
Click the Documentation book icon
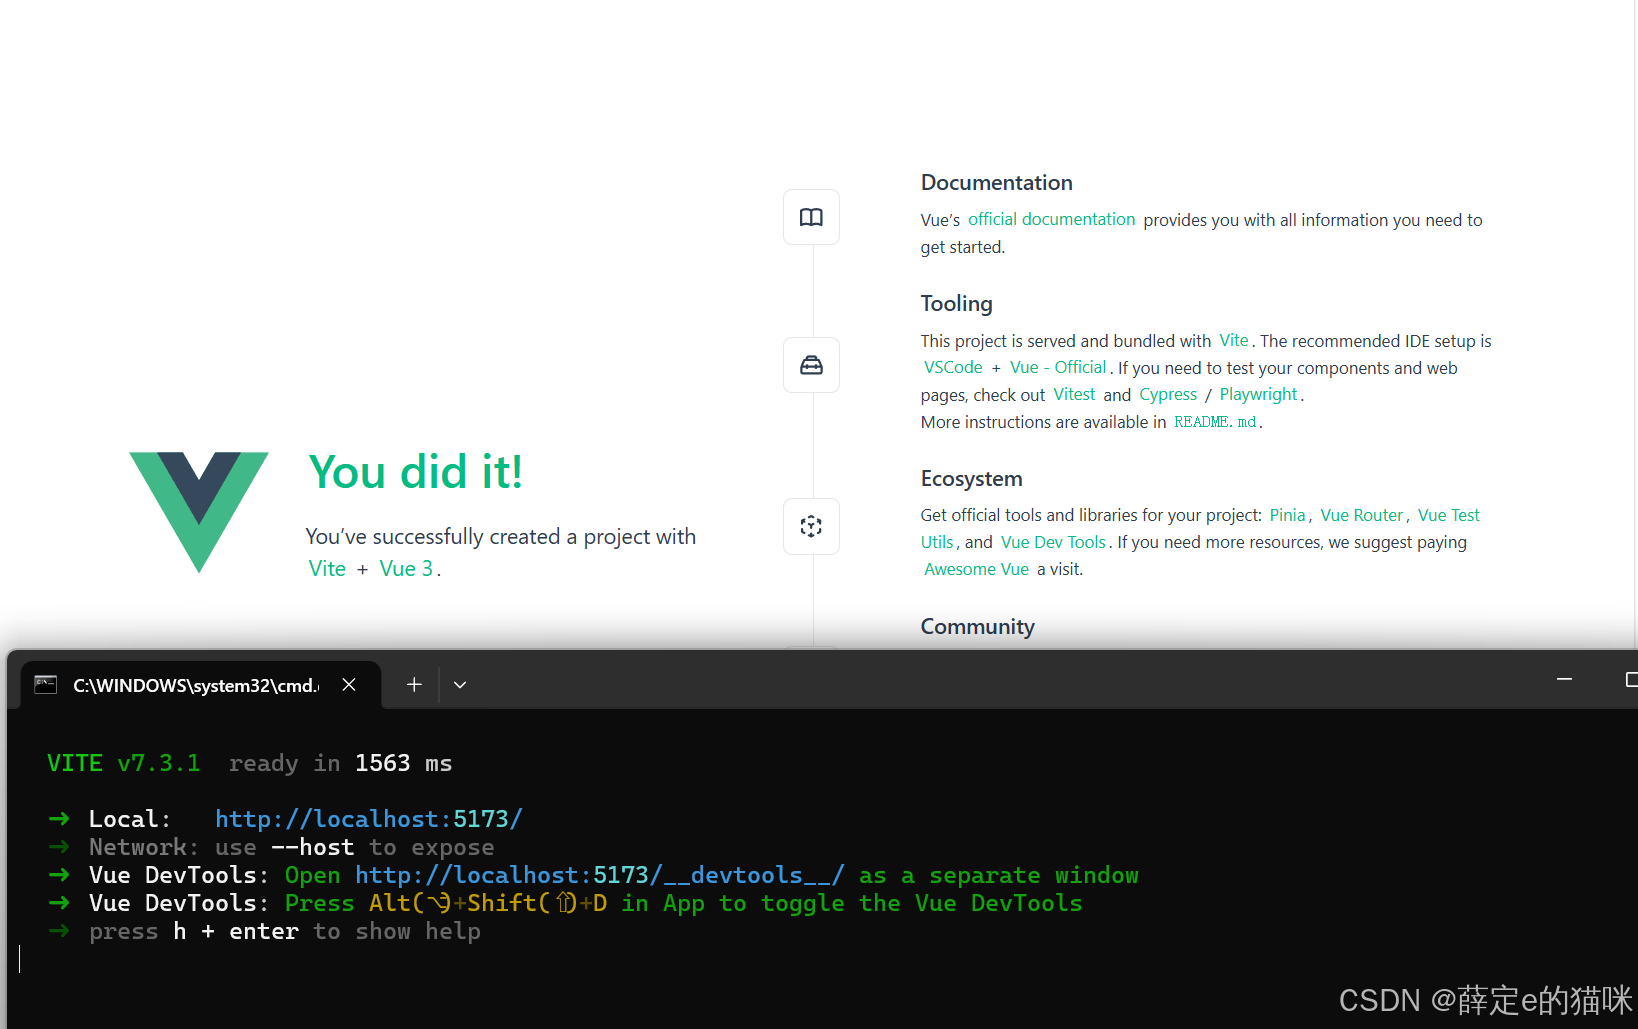(x=811, y=217)
